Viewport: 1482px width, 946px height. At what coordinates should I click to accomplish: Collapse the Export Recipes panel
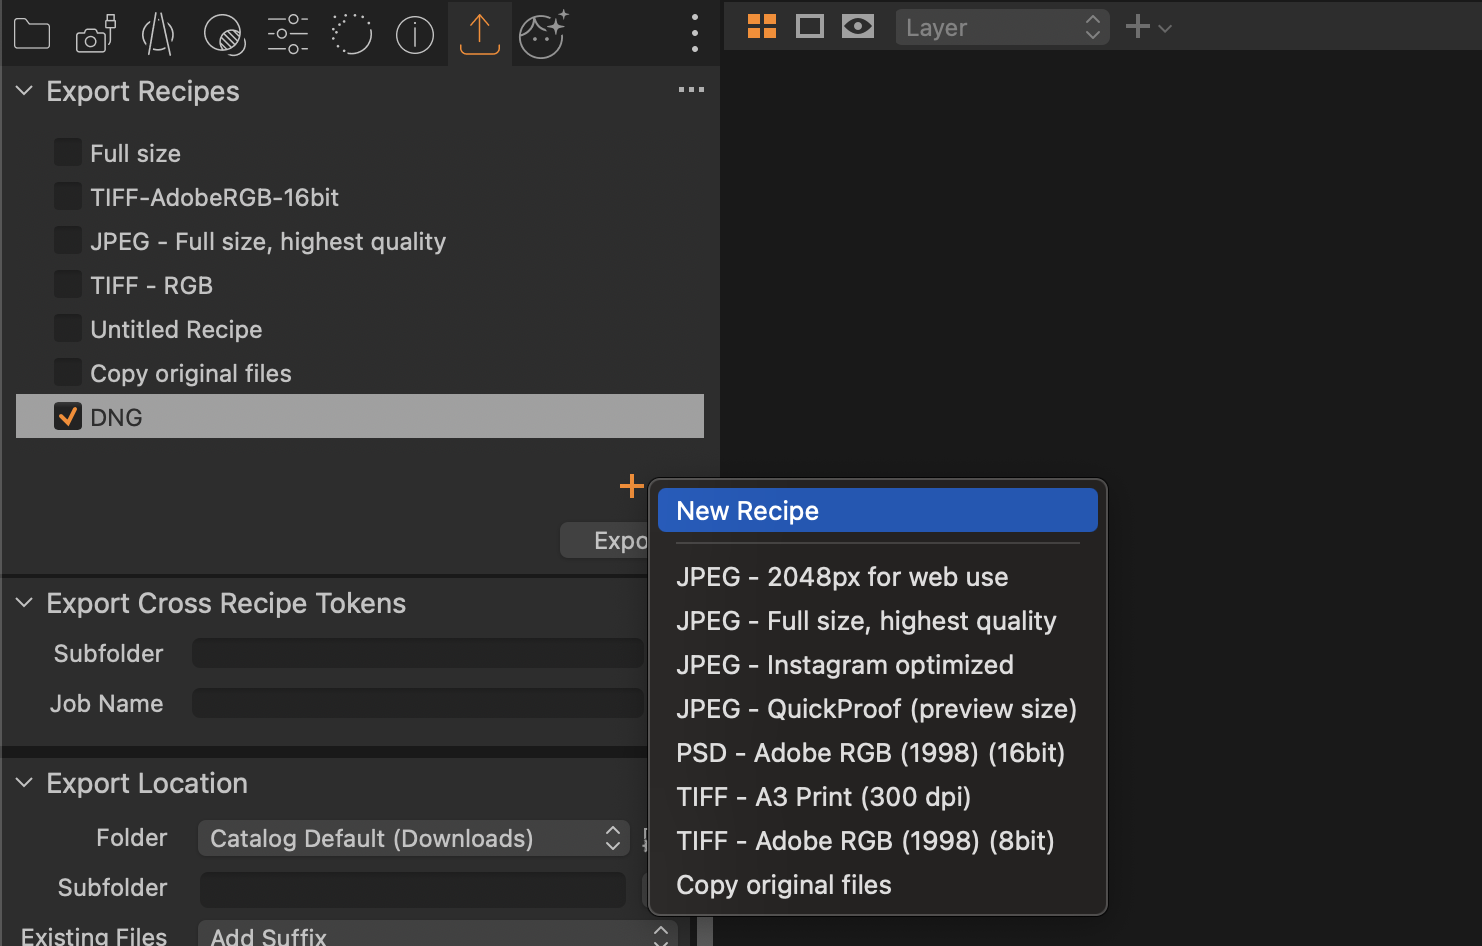tap(25, 91)
